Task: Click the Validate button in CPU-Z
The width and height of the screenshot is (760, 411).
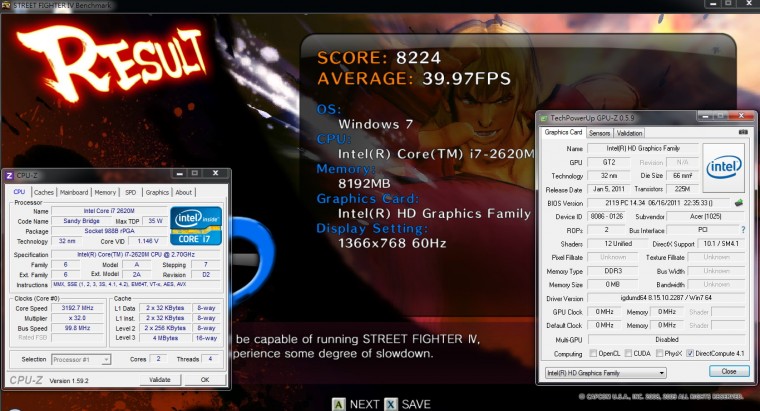Action: 160,380
